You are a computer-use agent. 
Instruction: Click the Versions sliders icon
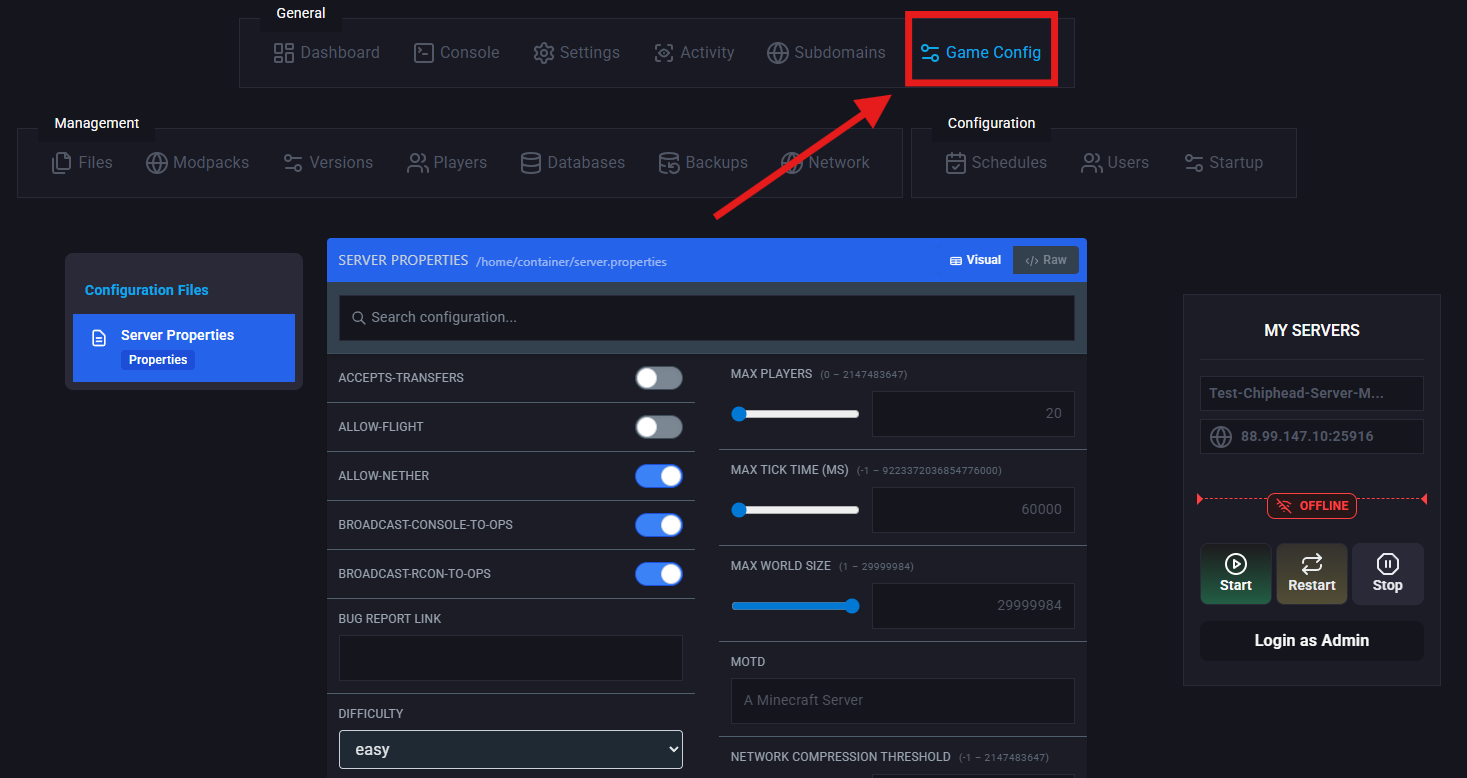(293, 163)
